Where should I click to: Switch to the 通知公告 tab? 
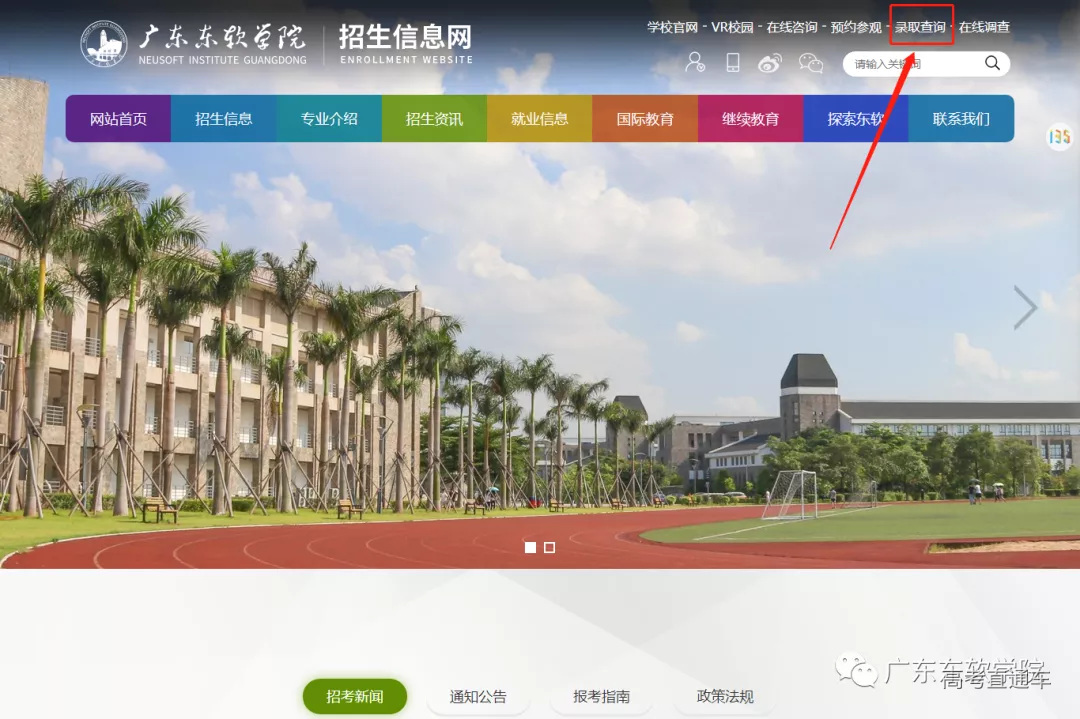(x=478, y=697)
